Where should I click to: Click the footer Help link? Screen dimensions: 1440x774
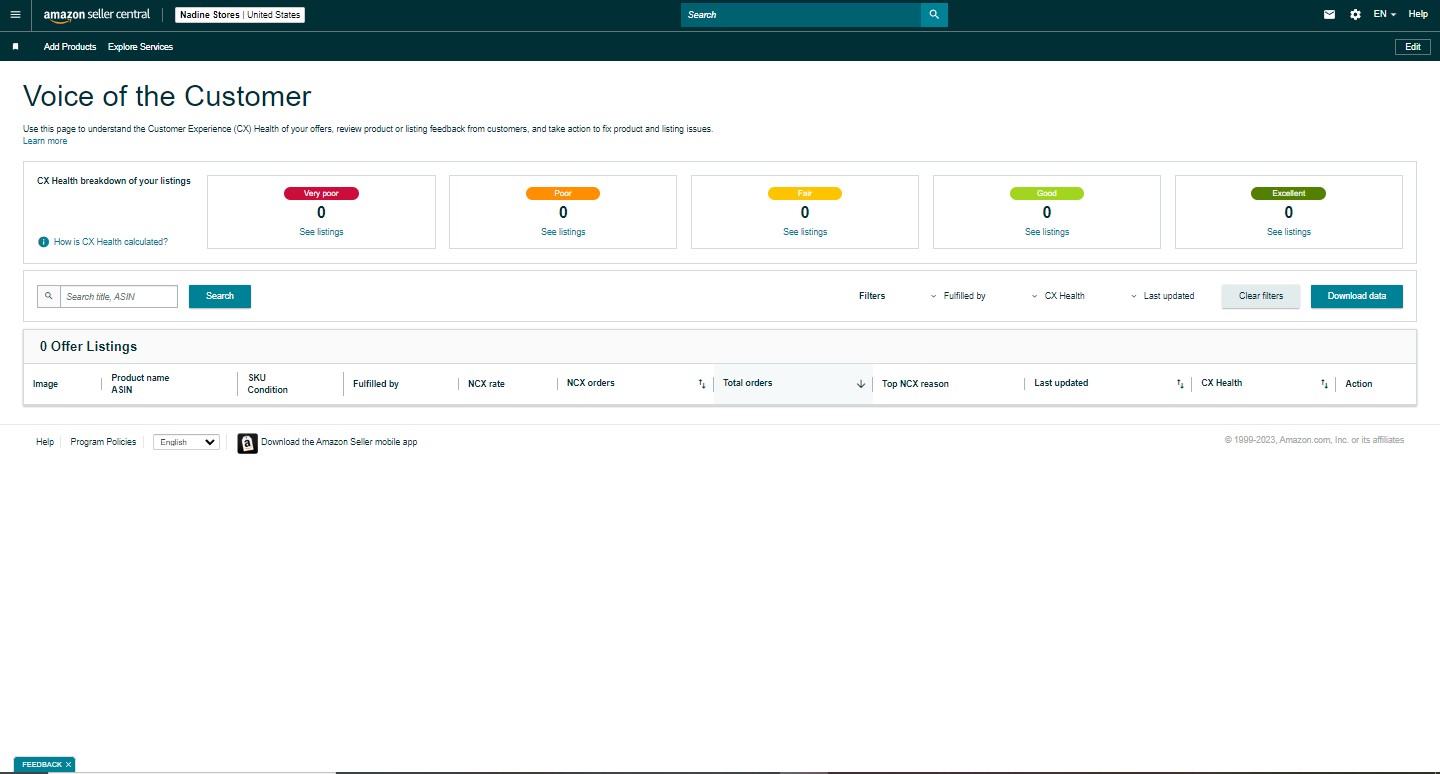click(x=45, y=442)
